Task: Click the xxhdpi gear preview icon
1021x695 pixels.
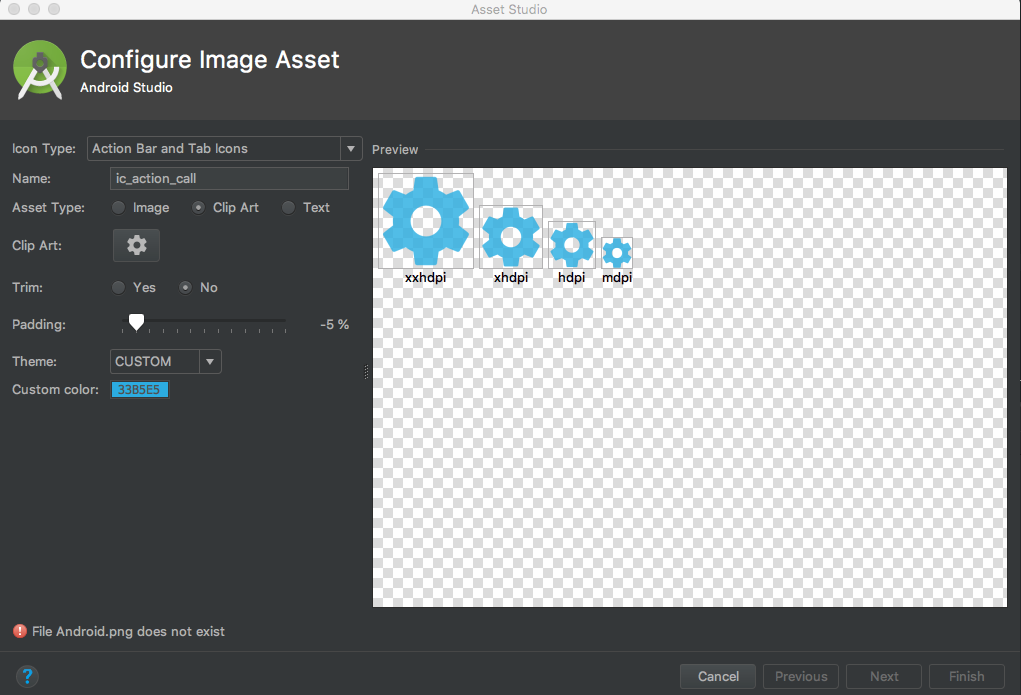Action: 426,220
